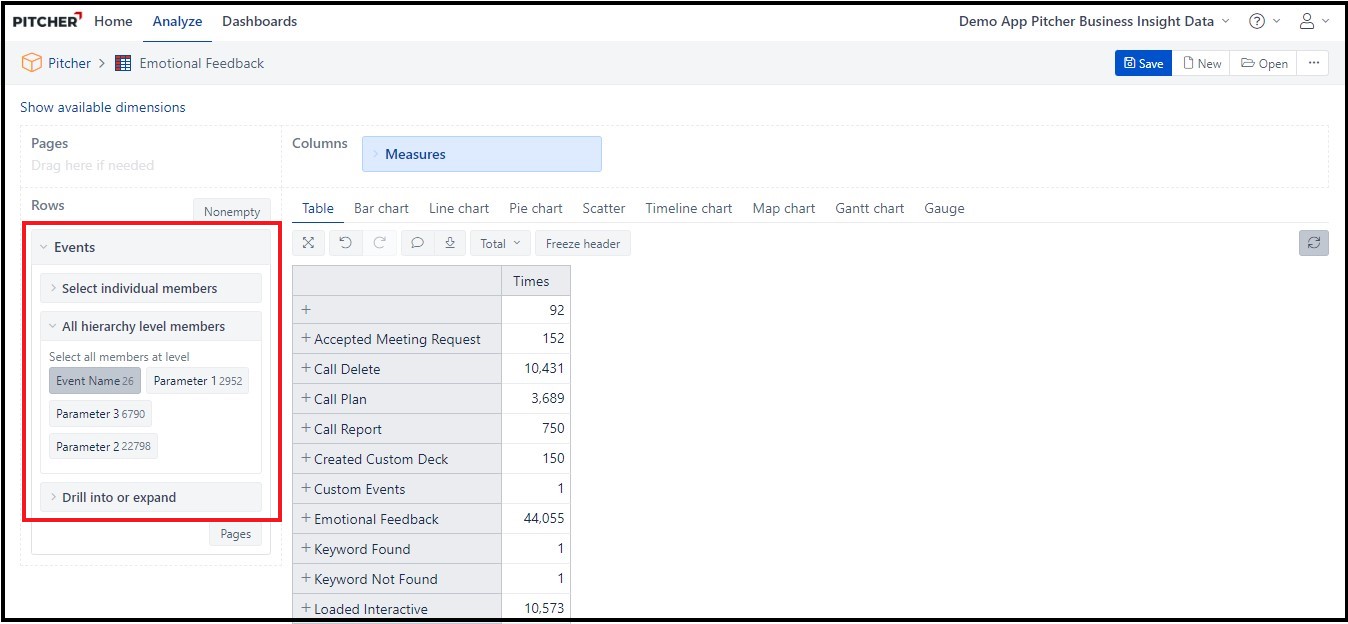Click the export download icon
The width and height of the screenshot is (1348, 624).
450,243
